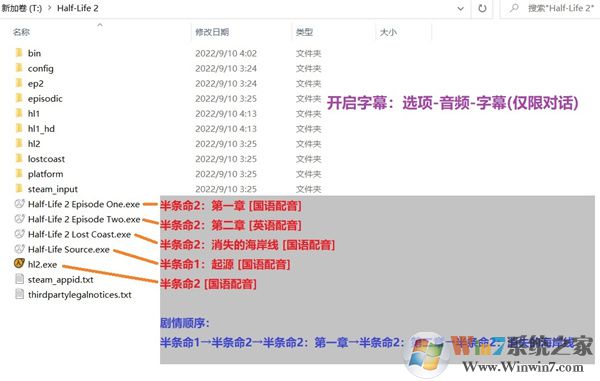This screenshot has height=381, width=600.
Task: Select the thirdpartylegalnotices.txt document icon
Action: pos(19,294)
